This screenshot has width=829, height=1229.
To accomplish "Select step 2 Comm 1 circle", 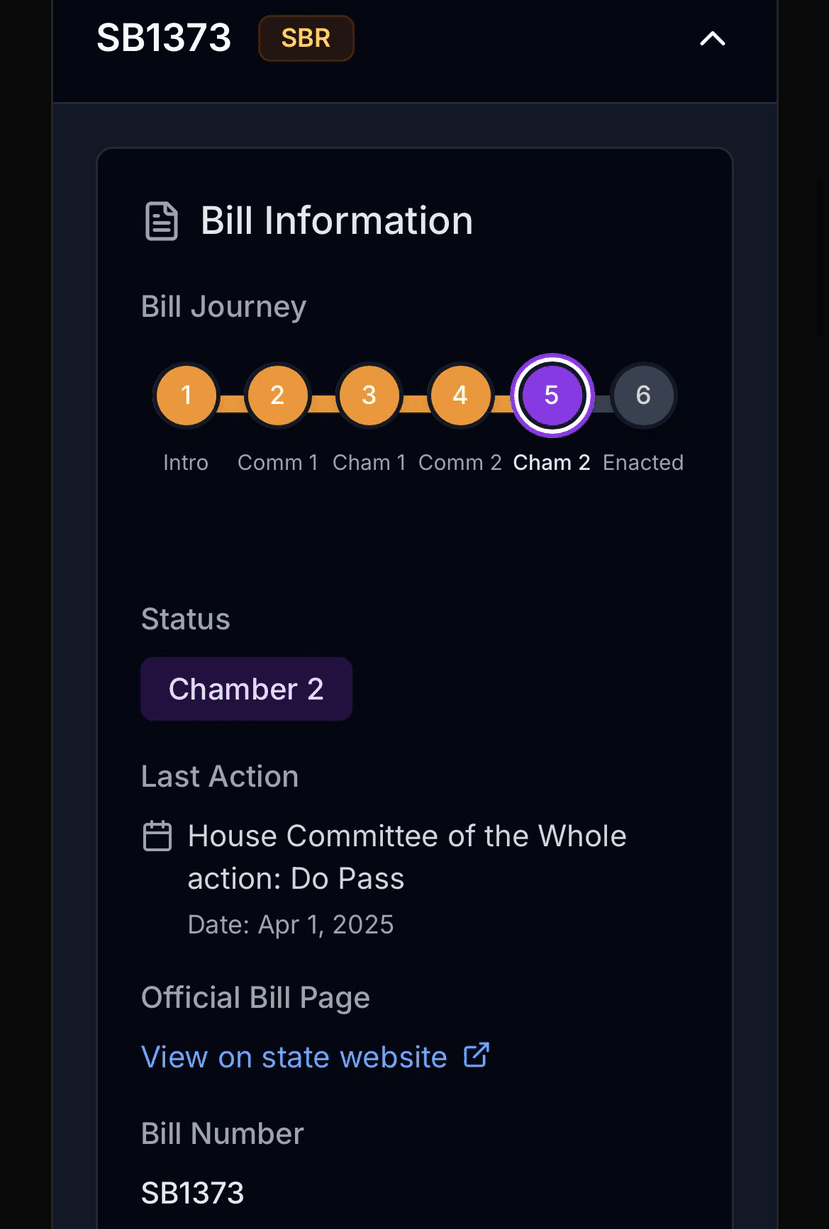I will tap(277, 395).
